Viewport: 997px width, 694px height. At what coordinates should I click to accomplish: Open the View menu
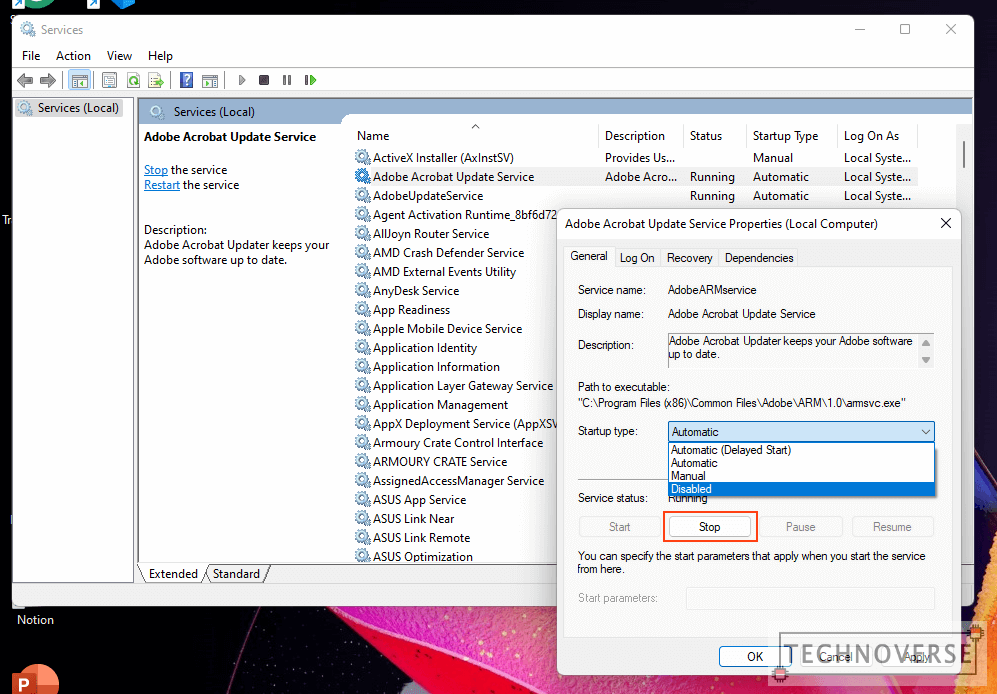pyautogui.click(x=119, y=56)
